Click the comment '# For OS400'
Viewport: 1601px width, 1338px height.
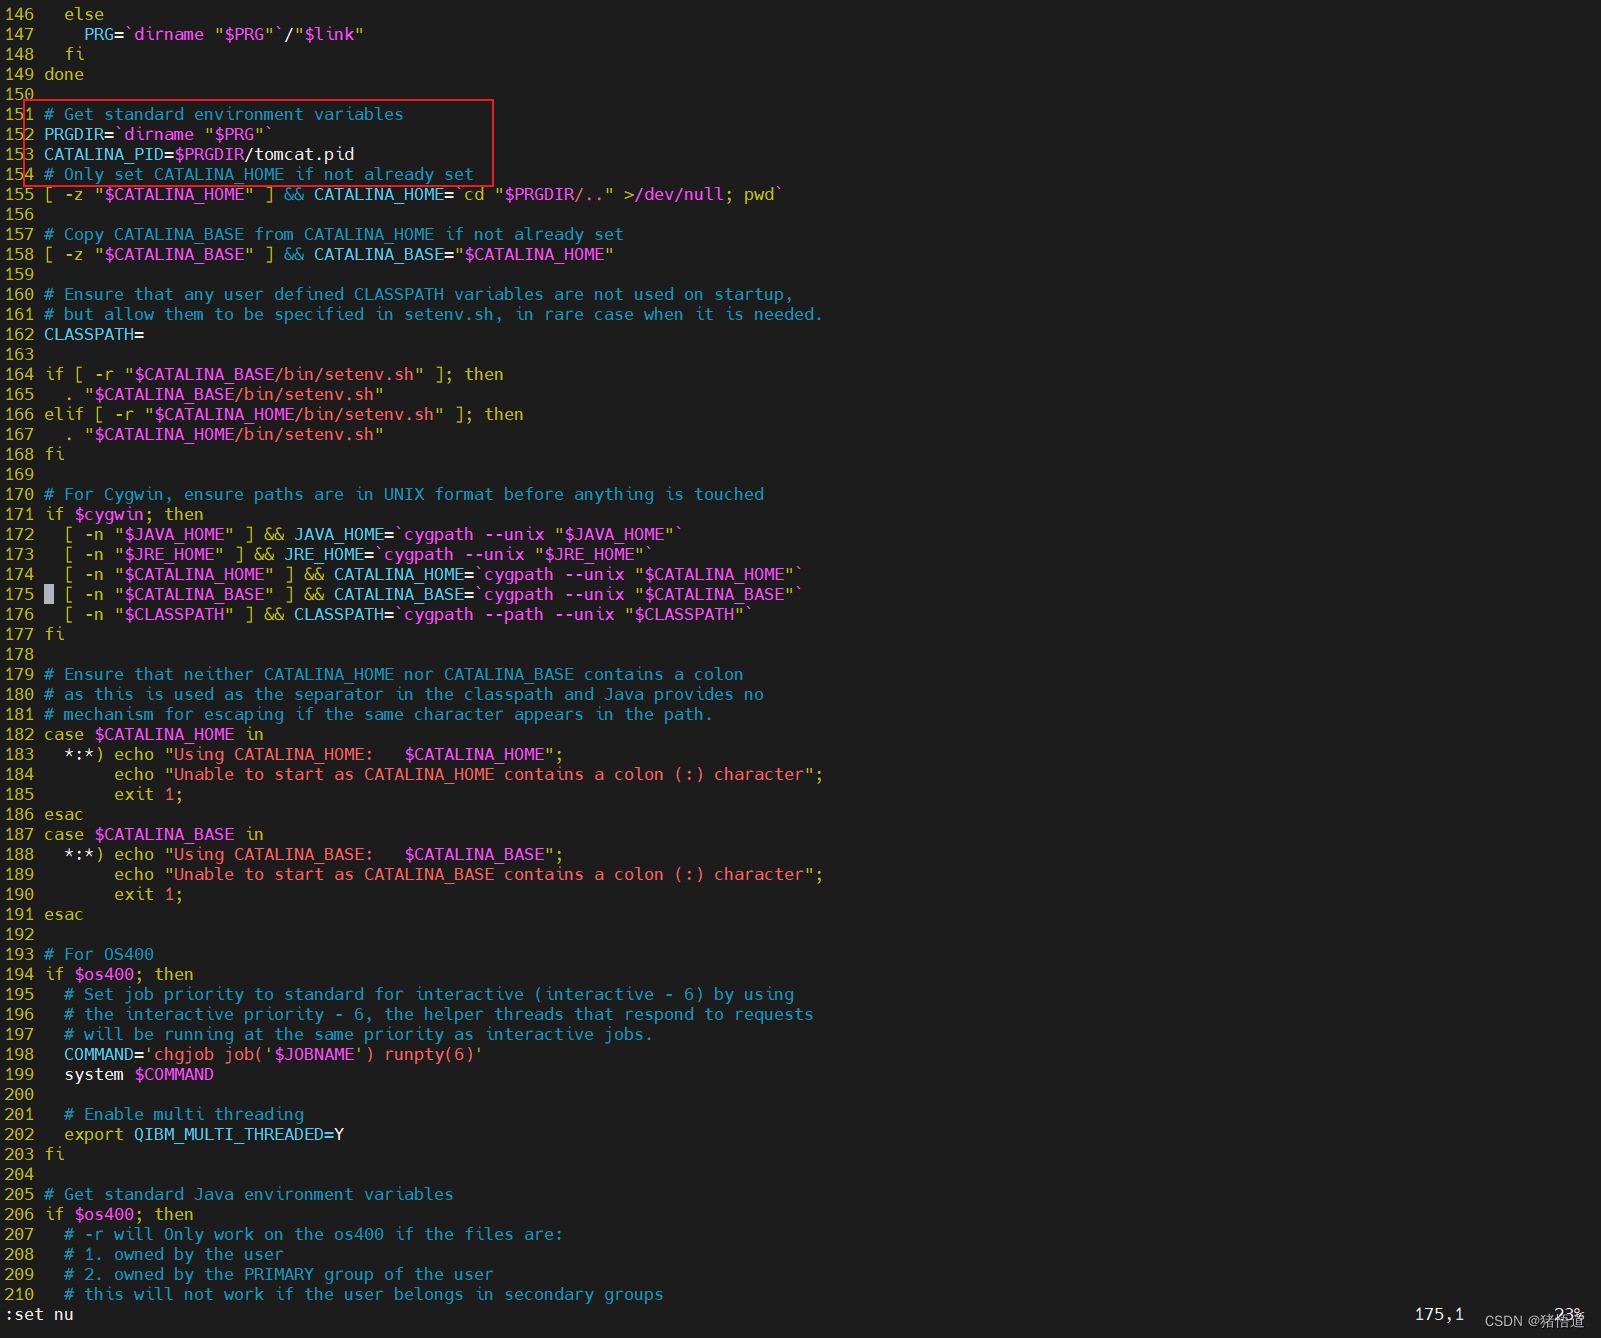point(99,954)
